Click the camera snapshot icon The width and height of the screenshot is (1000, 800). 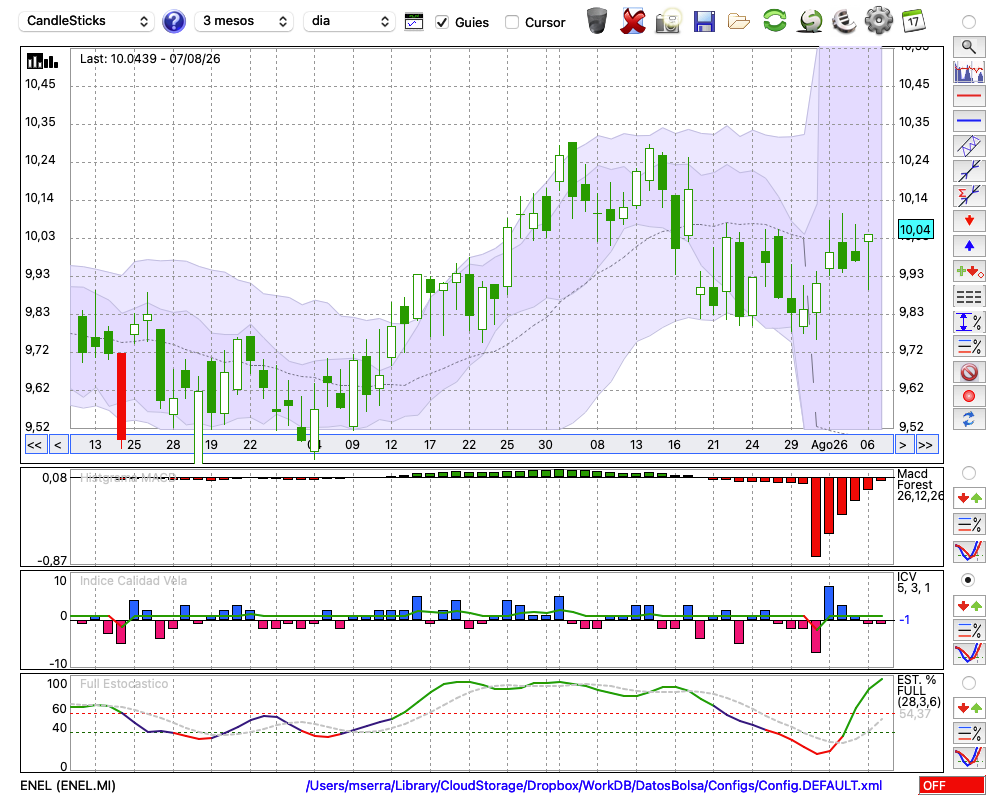tap(668, 21)
